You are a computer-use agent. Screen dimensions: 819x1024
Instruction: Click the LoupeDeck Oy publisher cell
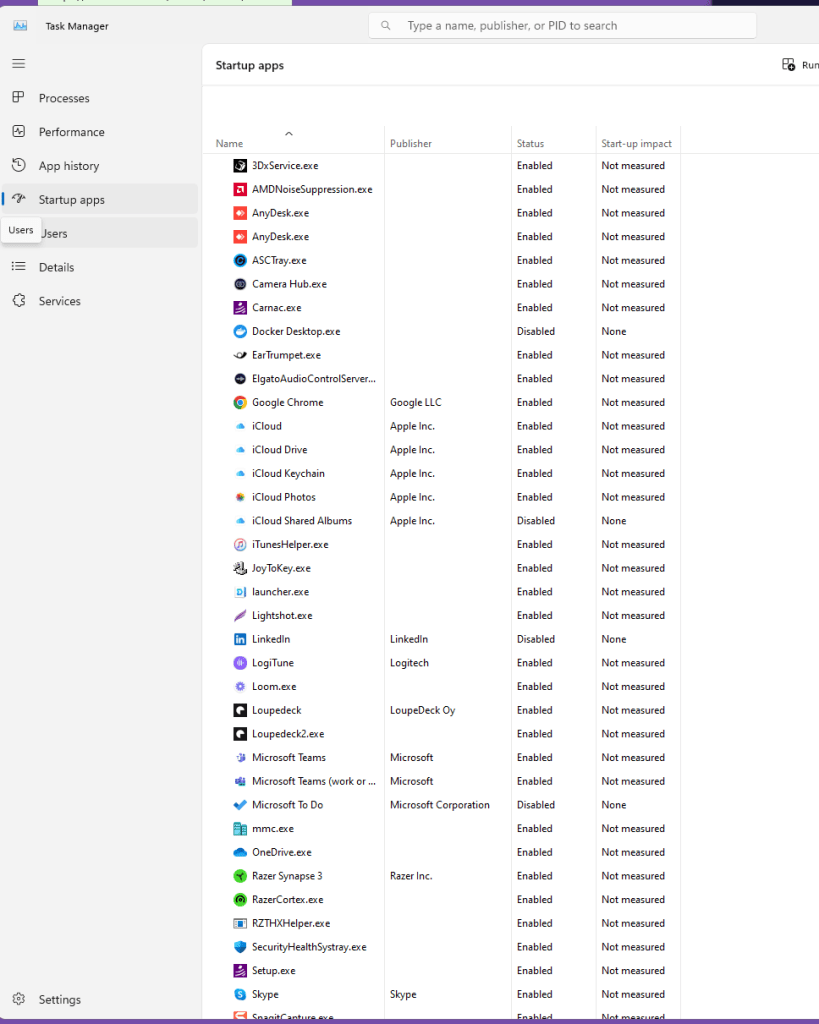pyautogui.click(x=423, y=710)
